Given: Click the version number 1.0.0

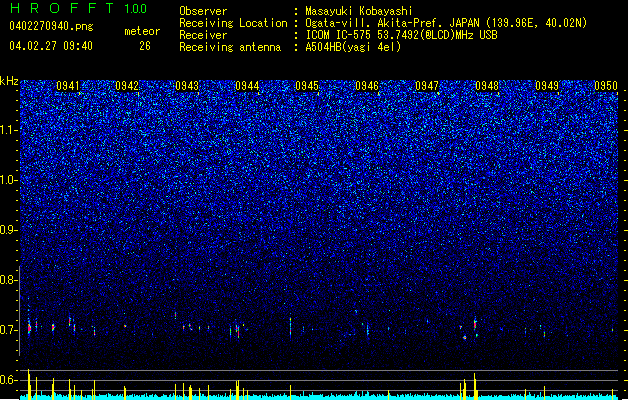Looking at the screenshot, I should coord(136,9).
